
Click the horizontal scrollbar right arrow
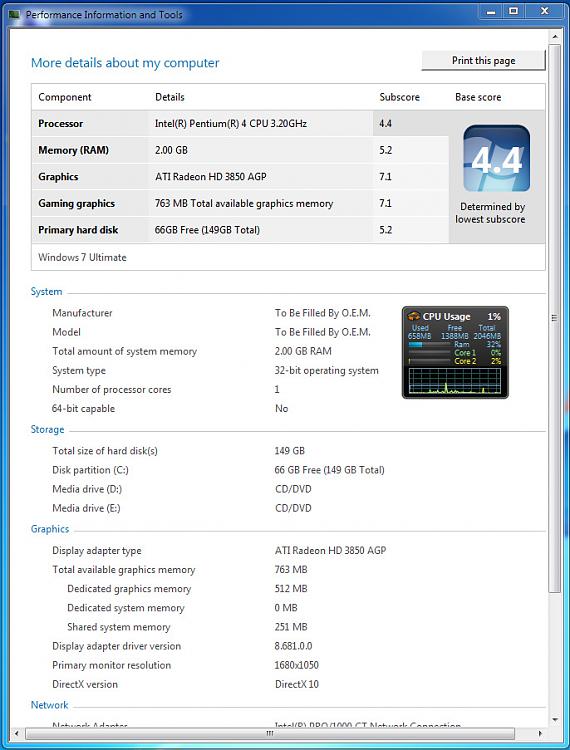541,733
